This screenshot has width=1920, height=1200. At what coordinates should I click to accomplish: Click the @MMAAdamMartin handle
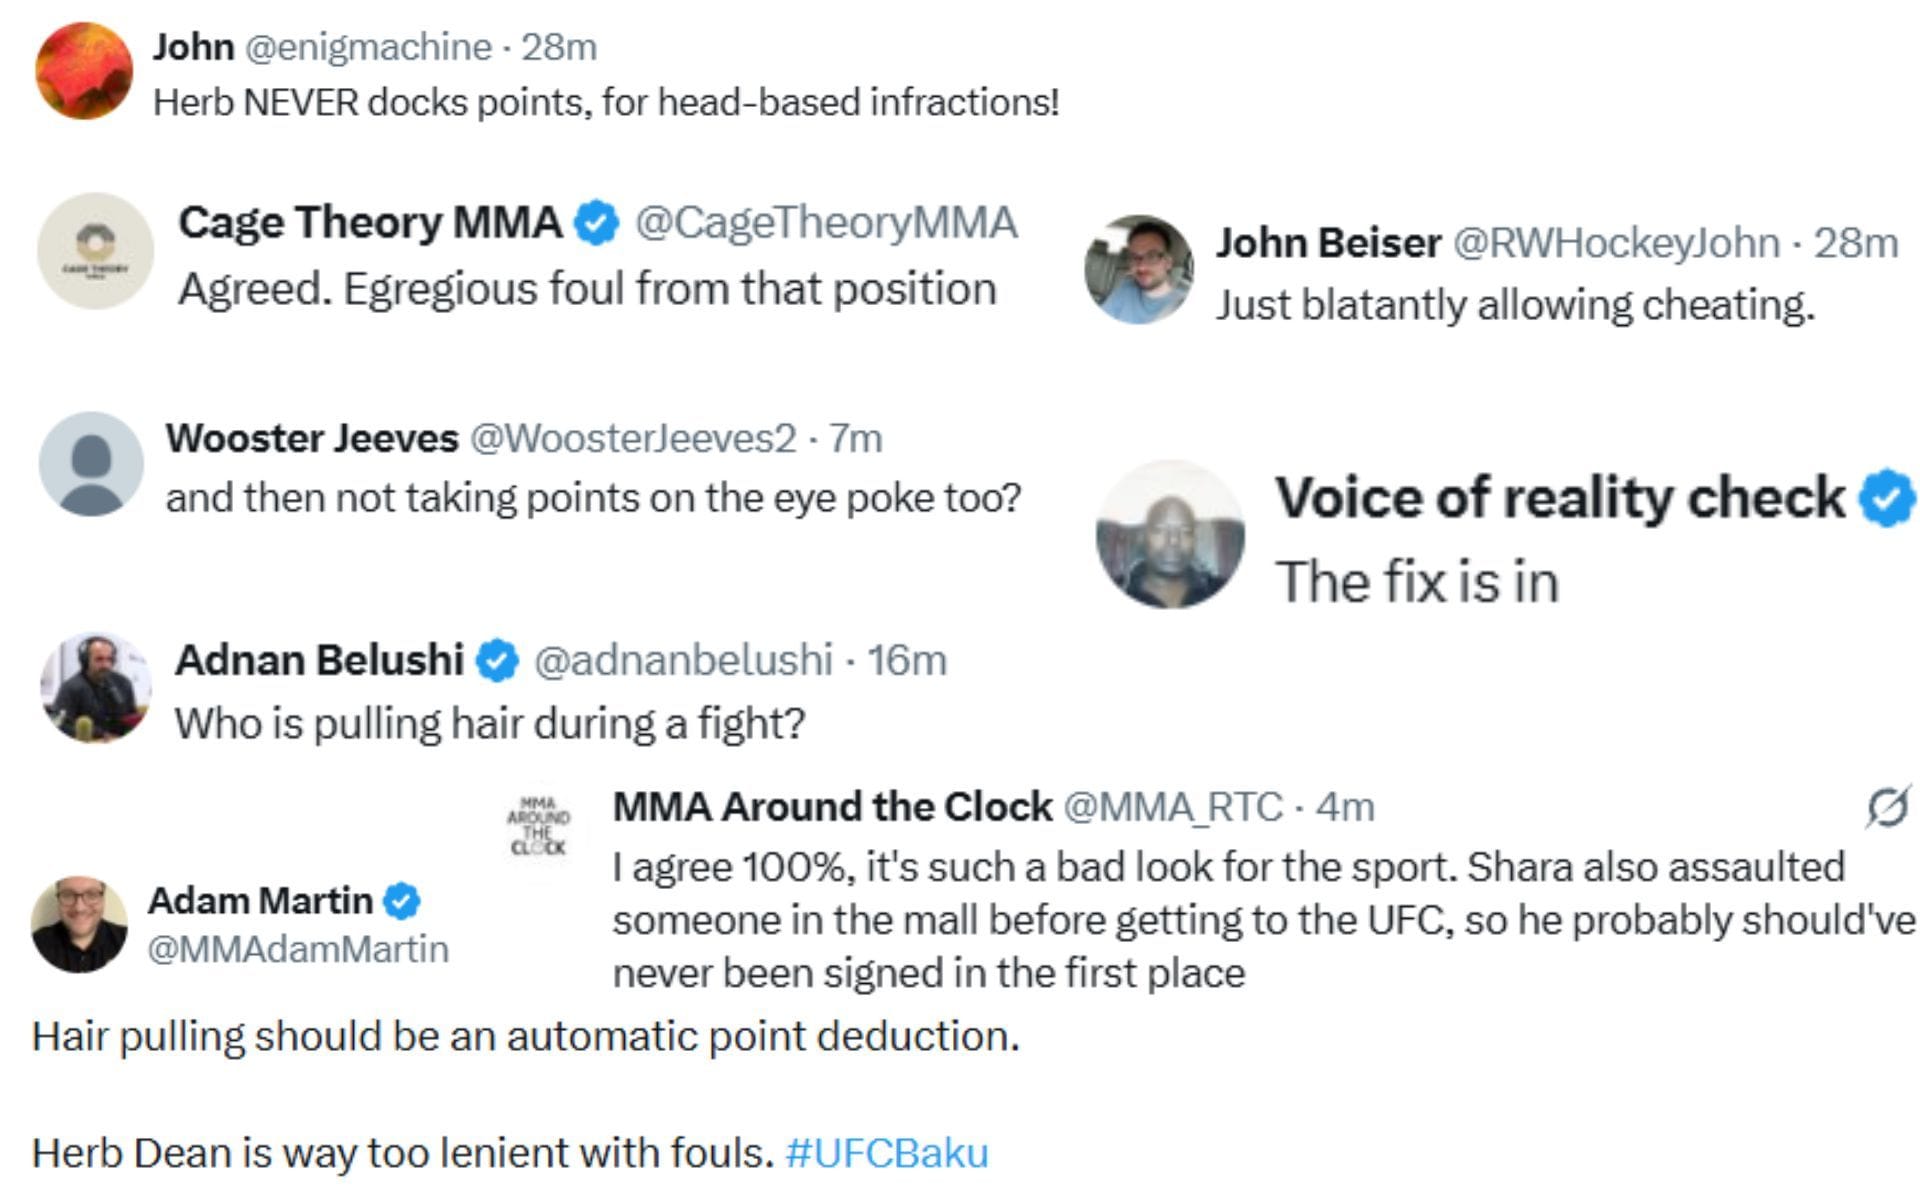pyautogui.click(x=298, y=949)
